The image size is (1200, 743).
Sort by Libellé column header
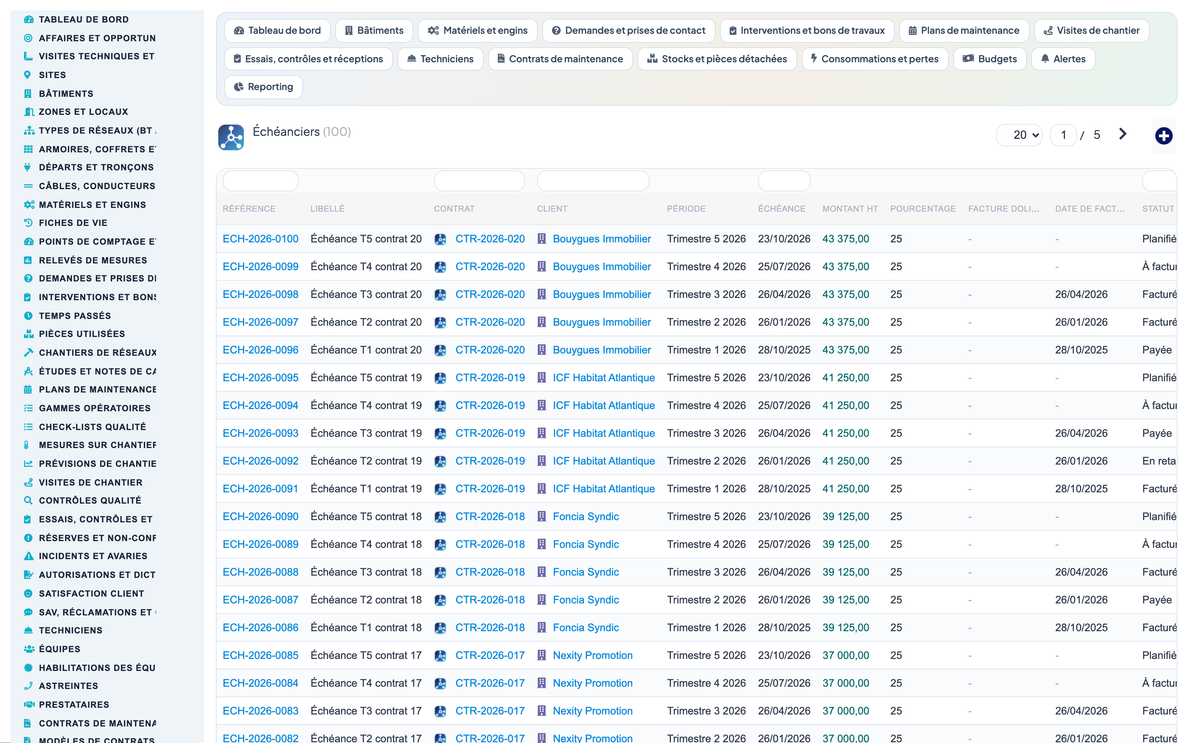(327, 209)
